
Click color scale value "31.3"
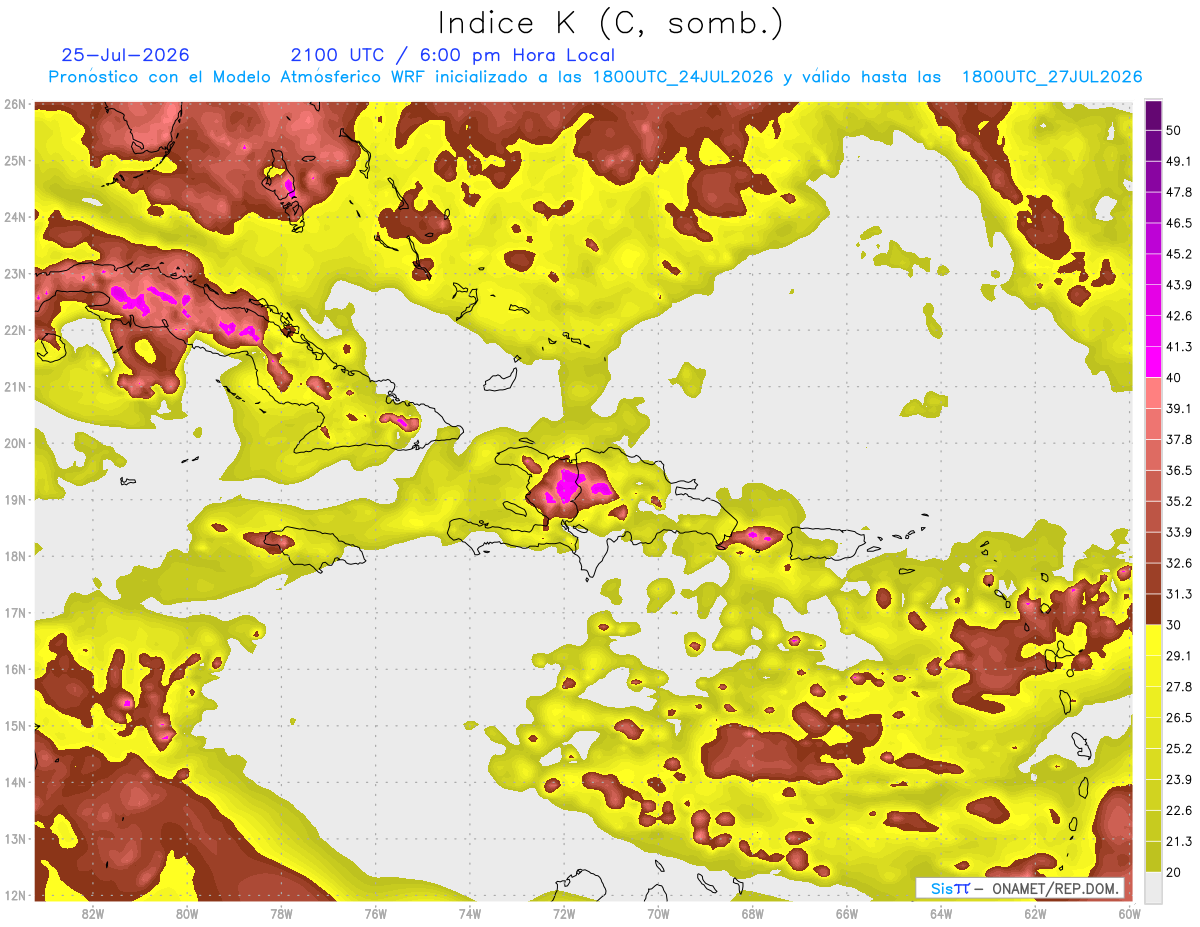coord(1180,594)
